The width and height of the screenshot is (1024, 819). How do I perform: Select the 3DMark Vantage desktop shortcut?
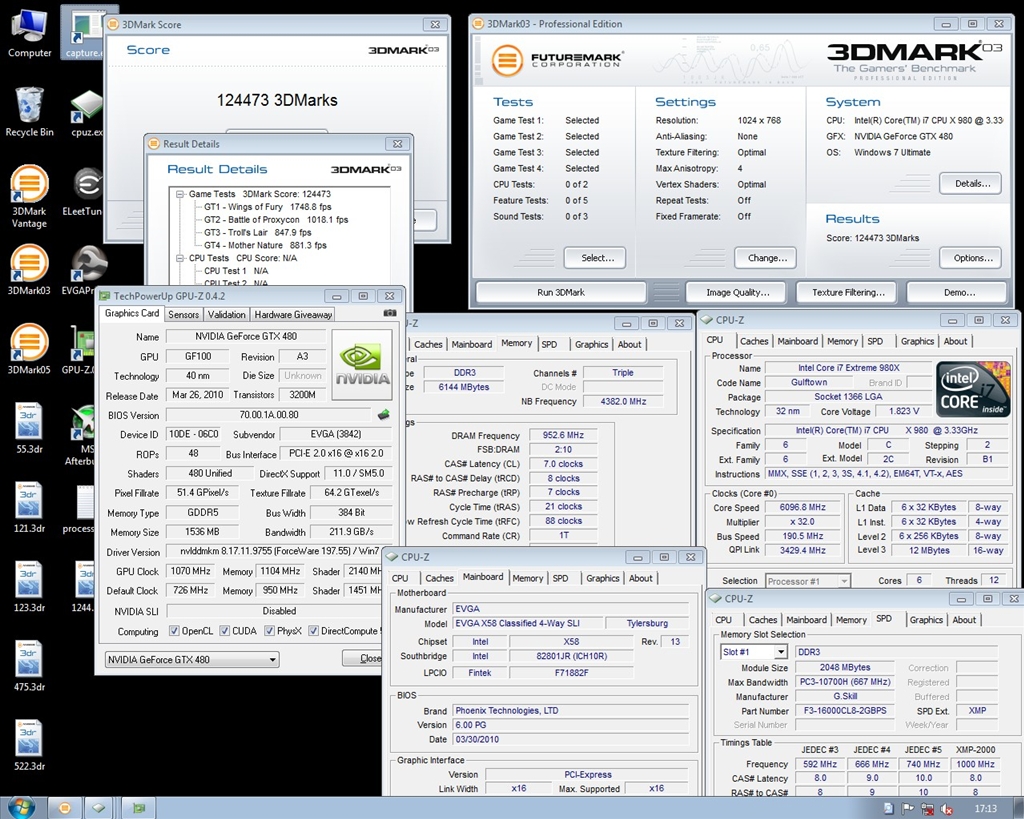[29, 197]
